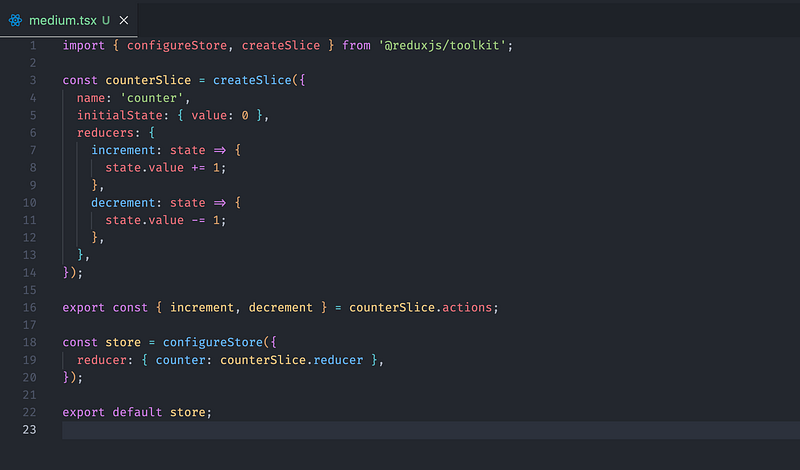Click the React file icon on medium.tsx tab
Screen dimensions: 800x470
click(15, 20)
